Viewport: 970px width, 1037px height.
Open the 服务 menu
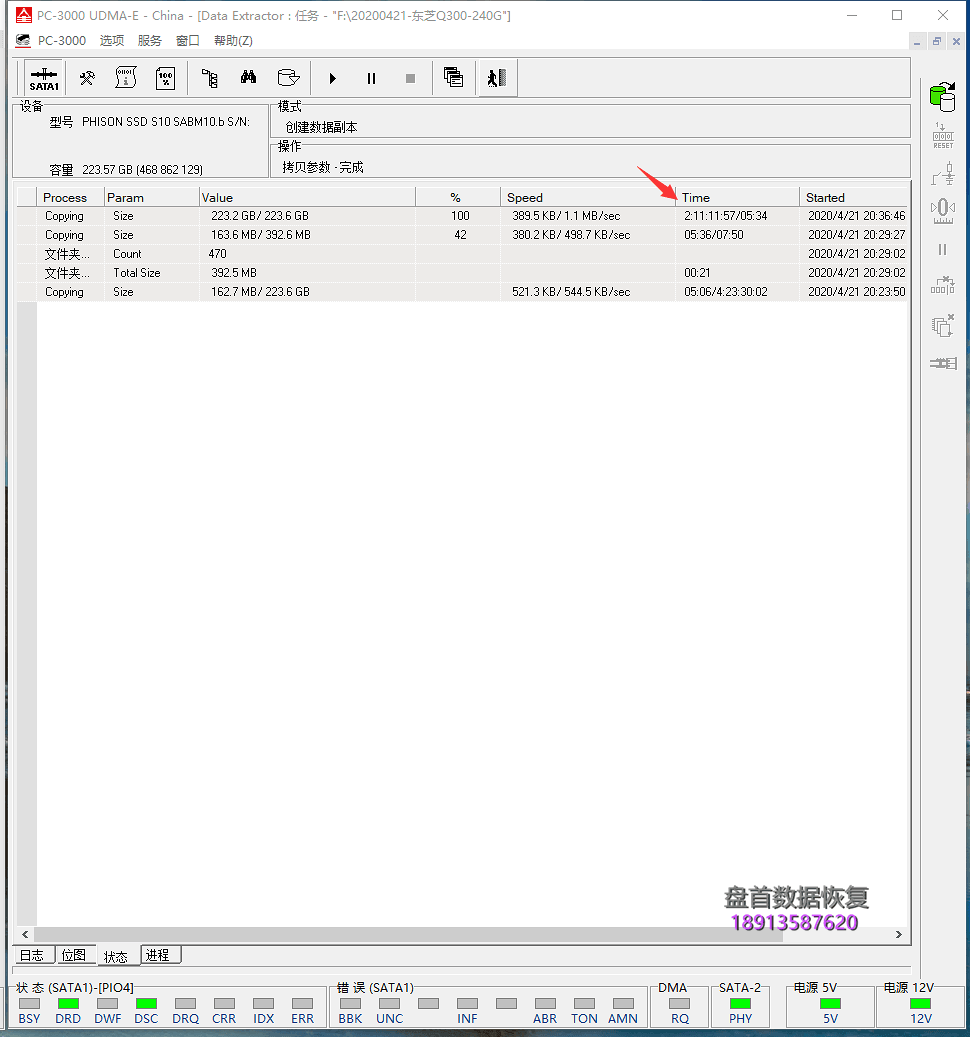click(x=149, y=41)
